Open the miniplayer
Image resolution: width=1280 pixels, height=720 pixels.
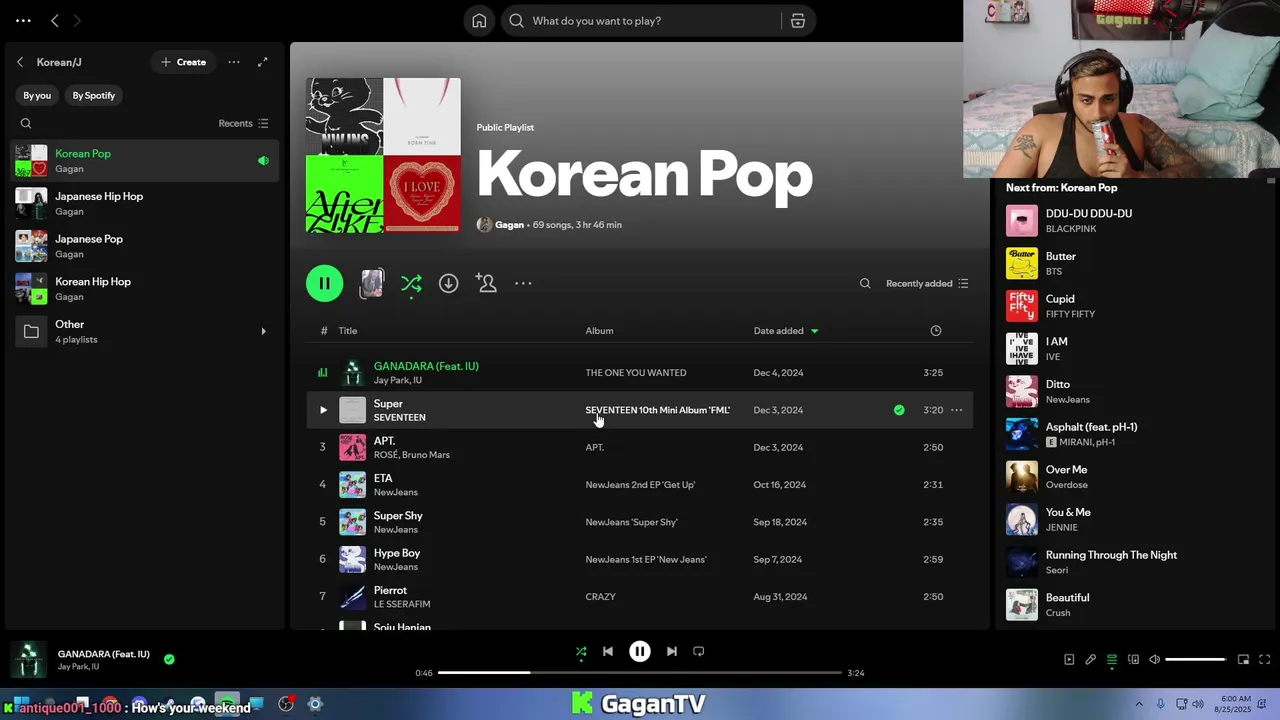[x=1243, y=660]
